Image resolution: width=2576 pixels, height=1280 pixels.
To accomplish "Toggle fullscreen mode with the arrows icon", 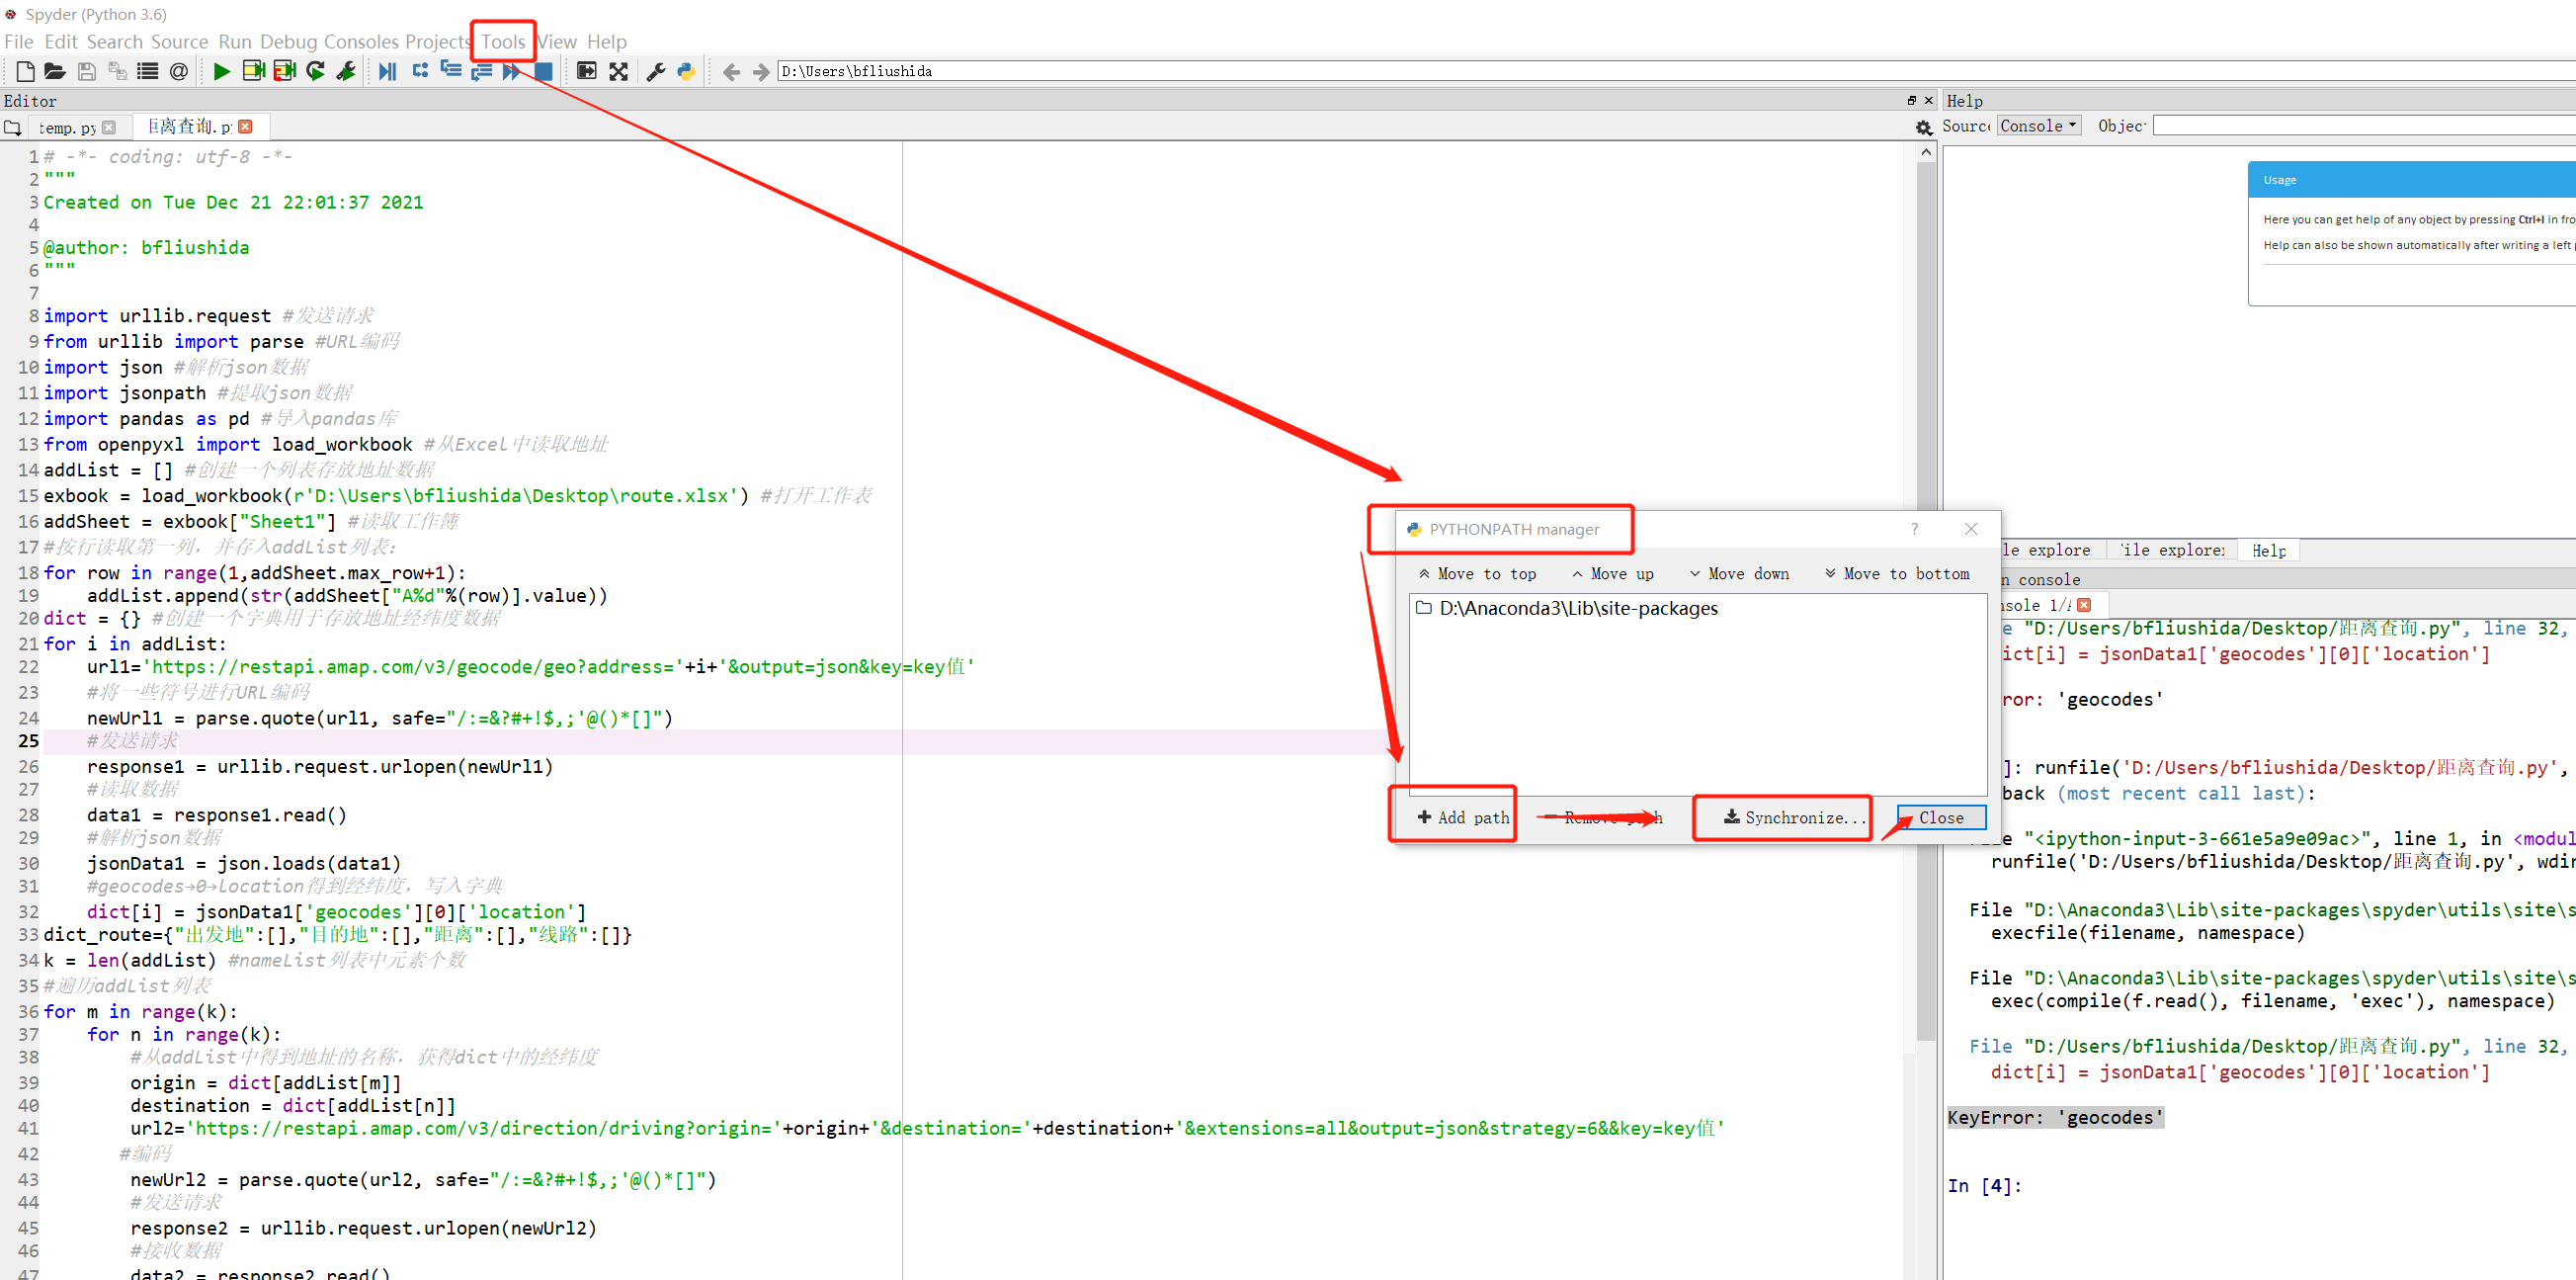I will click(619, 71).
